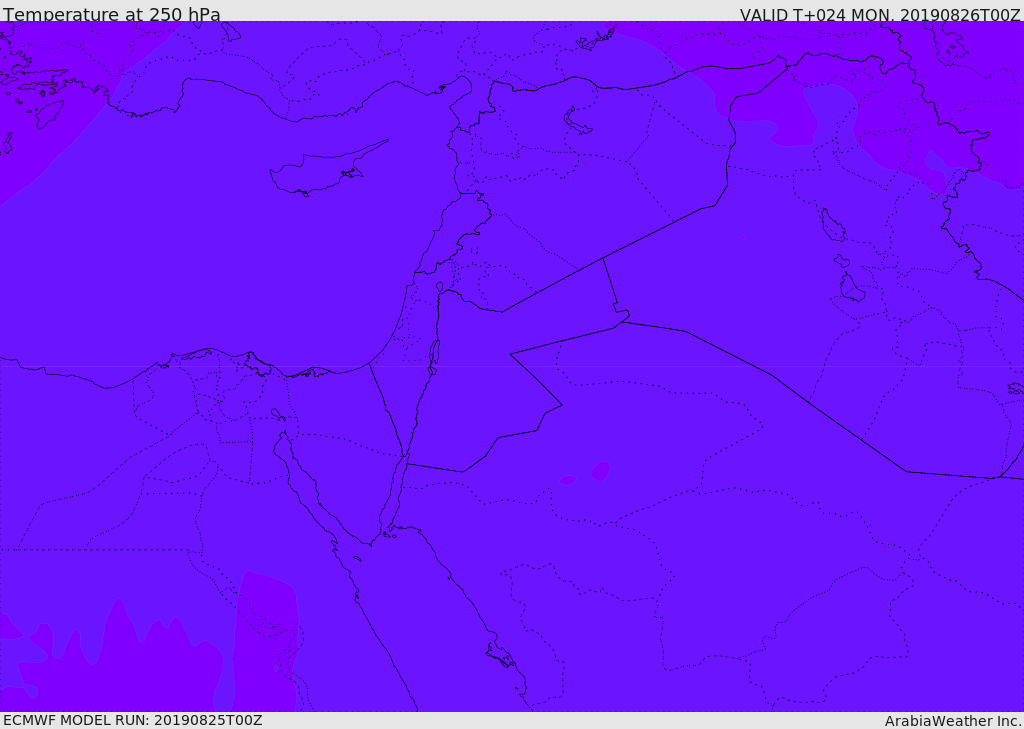Click the Dead Sea outline
Image resolution: width=1024 pixels, height=729 pixels.
433,357
